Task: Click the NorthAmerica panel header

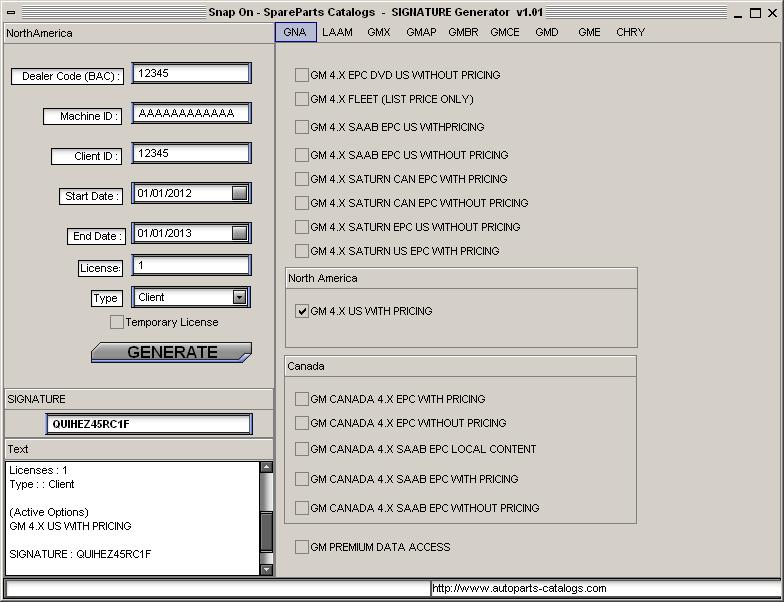Action: pyautogui.click(x=138, y=33)
